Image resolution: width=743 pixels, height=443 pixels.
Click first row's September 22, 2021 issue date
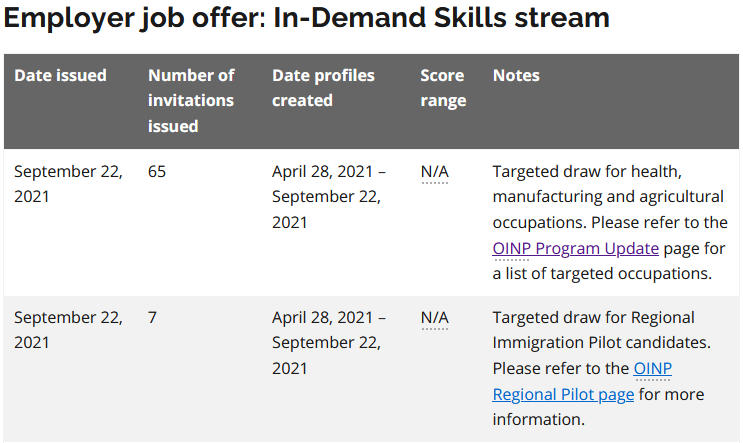click(68, 184)
